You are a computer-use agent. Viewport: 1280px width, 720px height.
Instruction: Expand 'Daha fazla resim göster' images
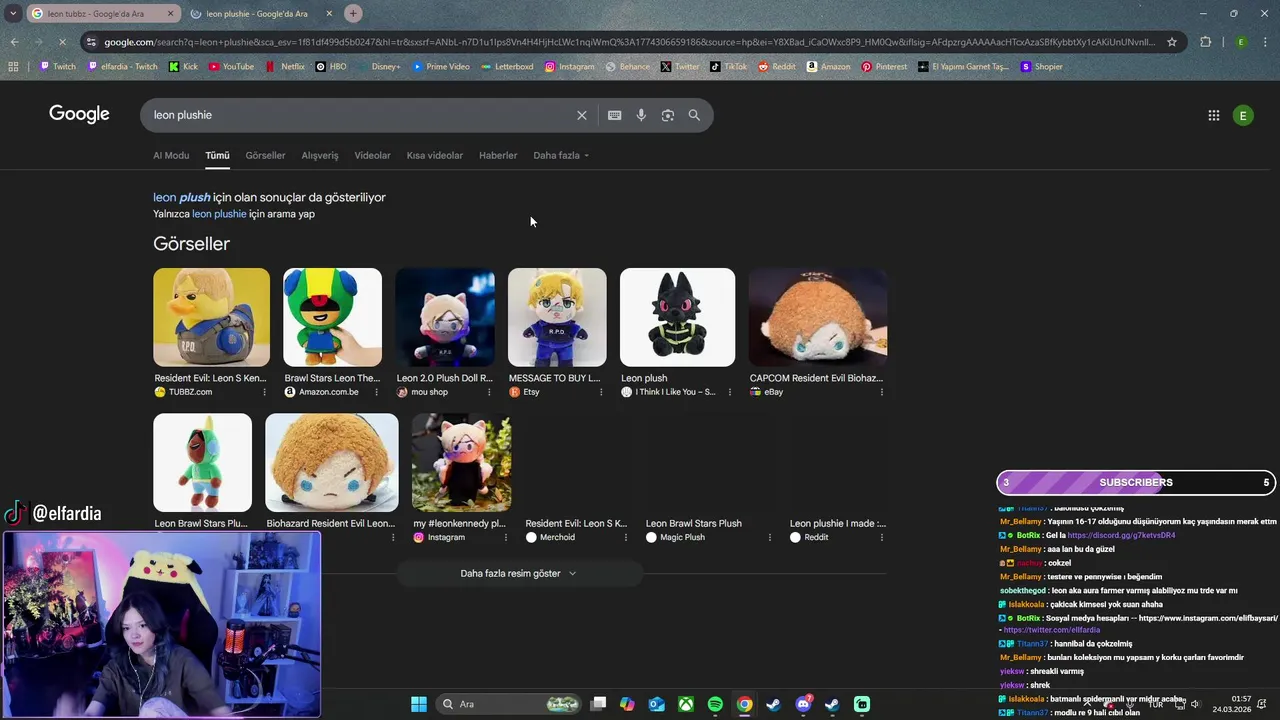tap(519, 573)
